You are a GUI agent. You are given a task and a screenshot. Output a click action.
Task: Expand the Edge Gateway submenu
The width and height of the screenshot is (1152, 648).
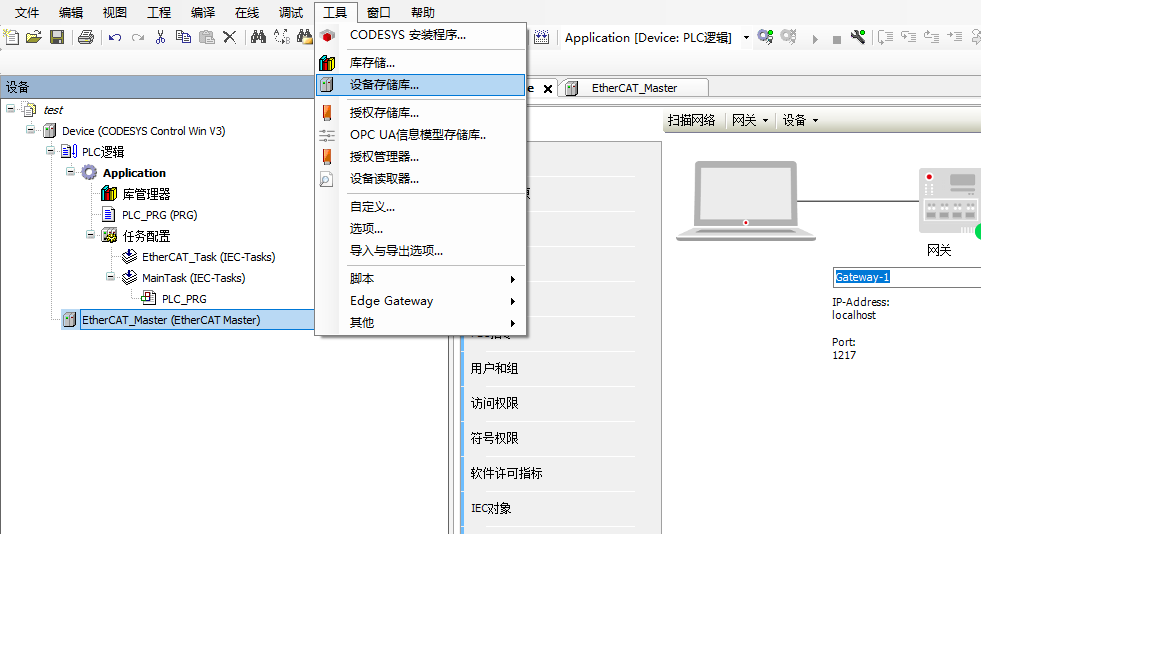click(x=421, y=300)
